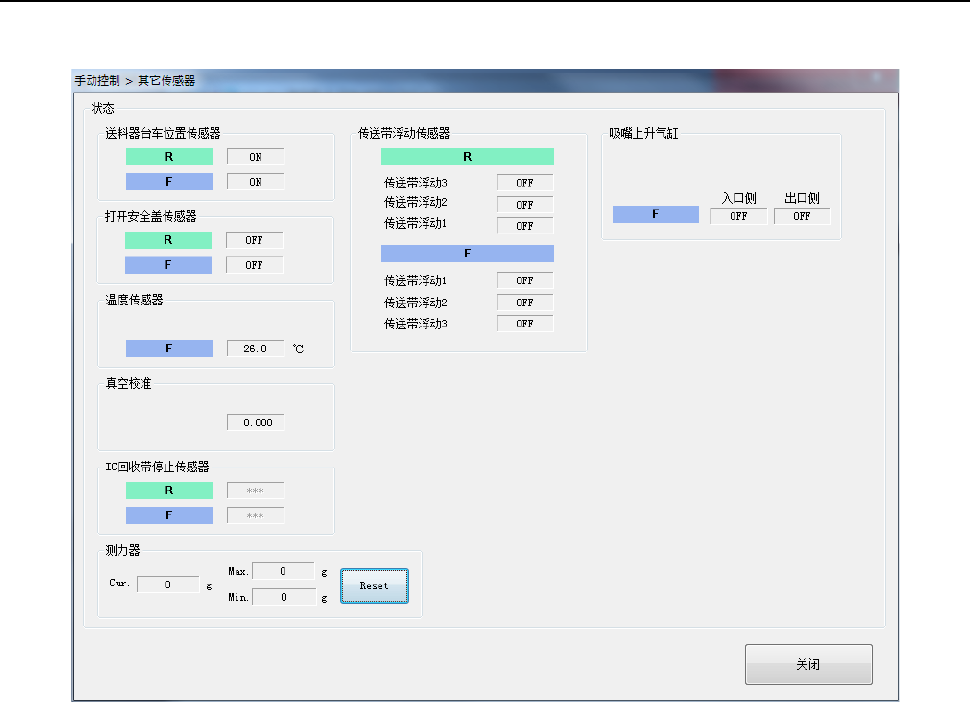Select F bar under 温度传感器
Screen dimensions: 970x702
pyautogui.click(x=169, y=348)
